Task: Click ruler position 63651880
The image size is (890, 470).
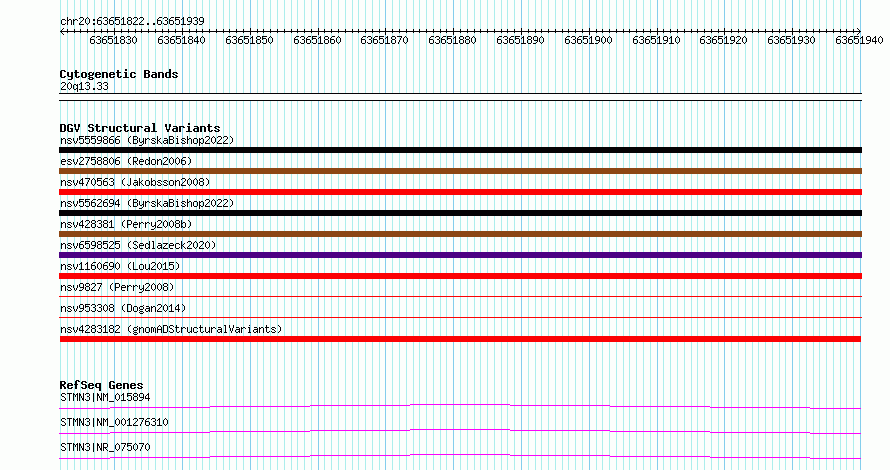Action: [452, 40]
